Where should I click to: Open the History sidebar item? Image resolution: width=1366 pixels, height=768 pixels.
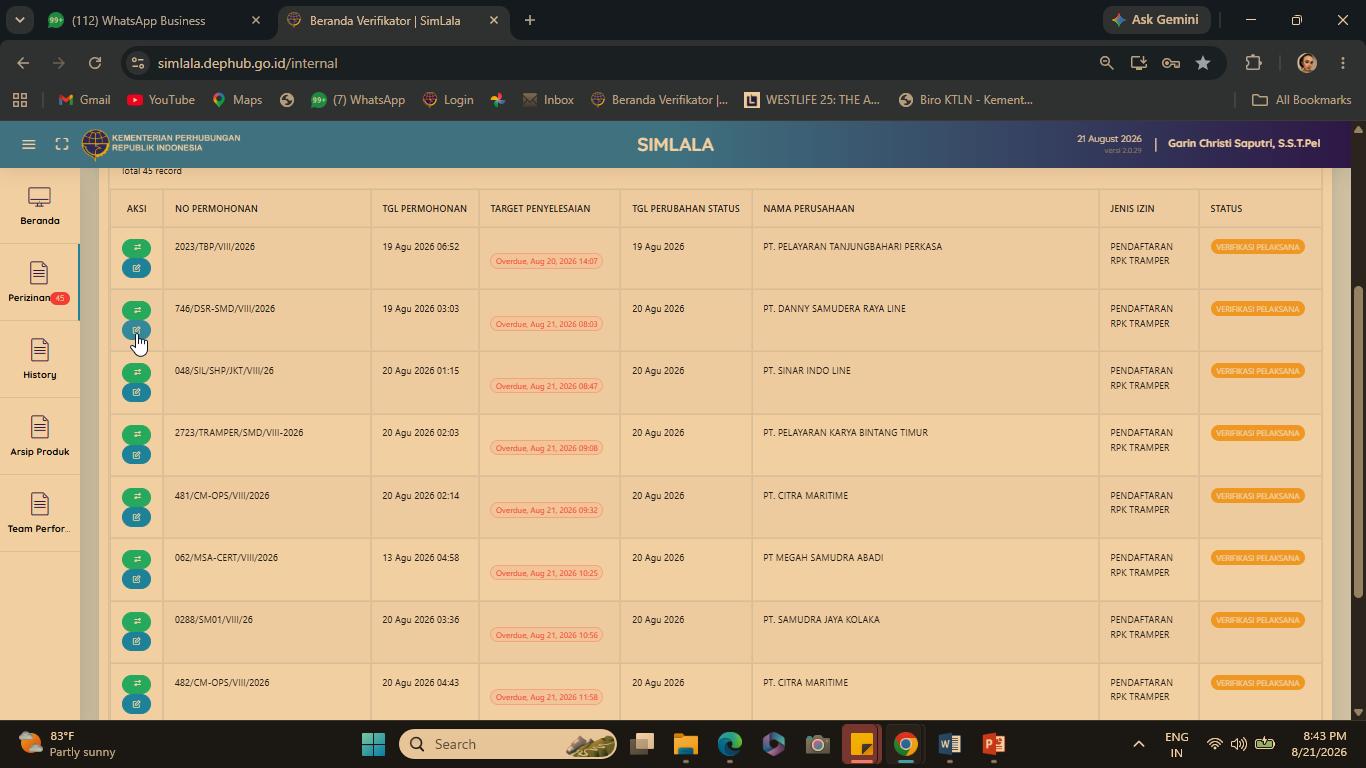coord(40,360)
